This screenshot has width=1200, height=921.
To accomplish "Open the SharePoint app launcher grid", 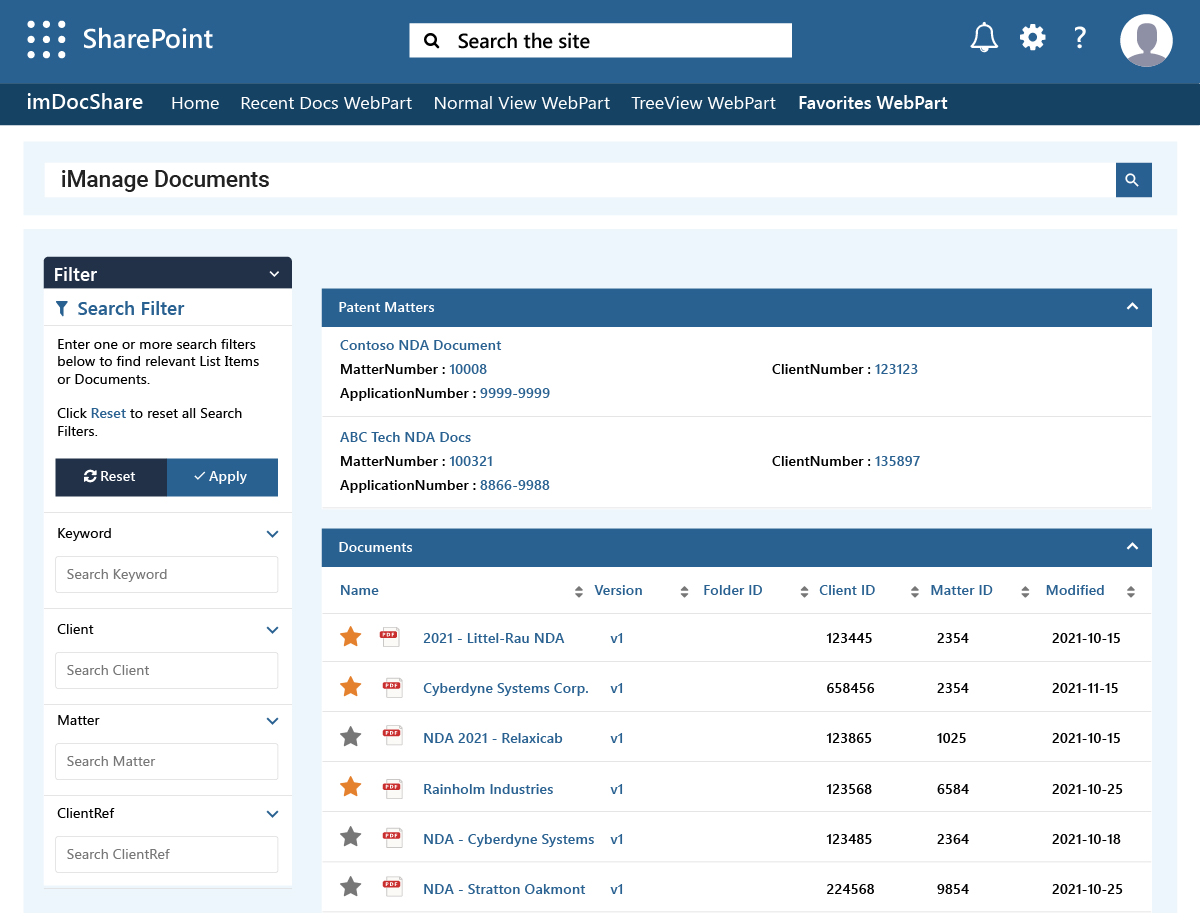I will coord(46,40).
